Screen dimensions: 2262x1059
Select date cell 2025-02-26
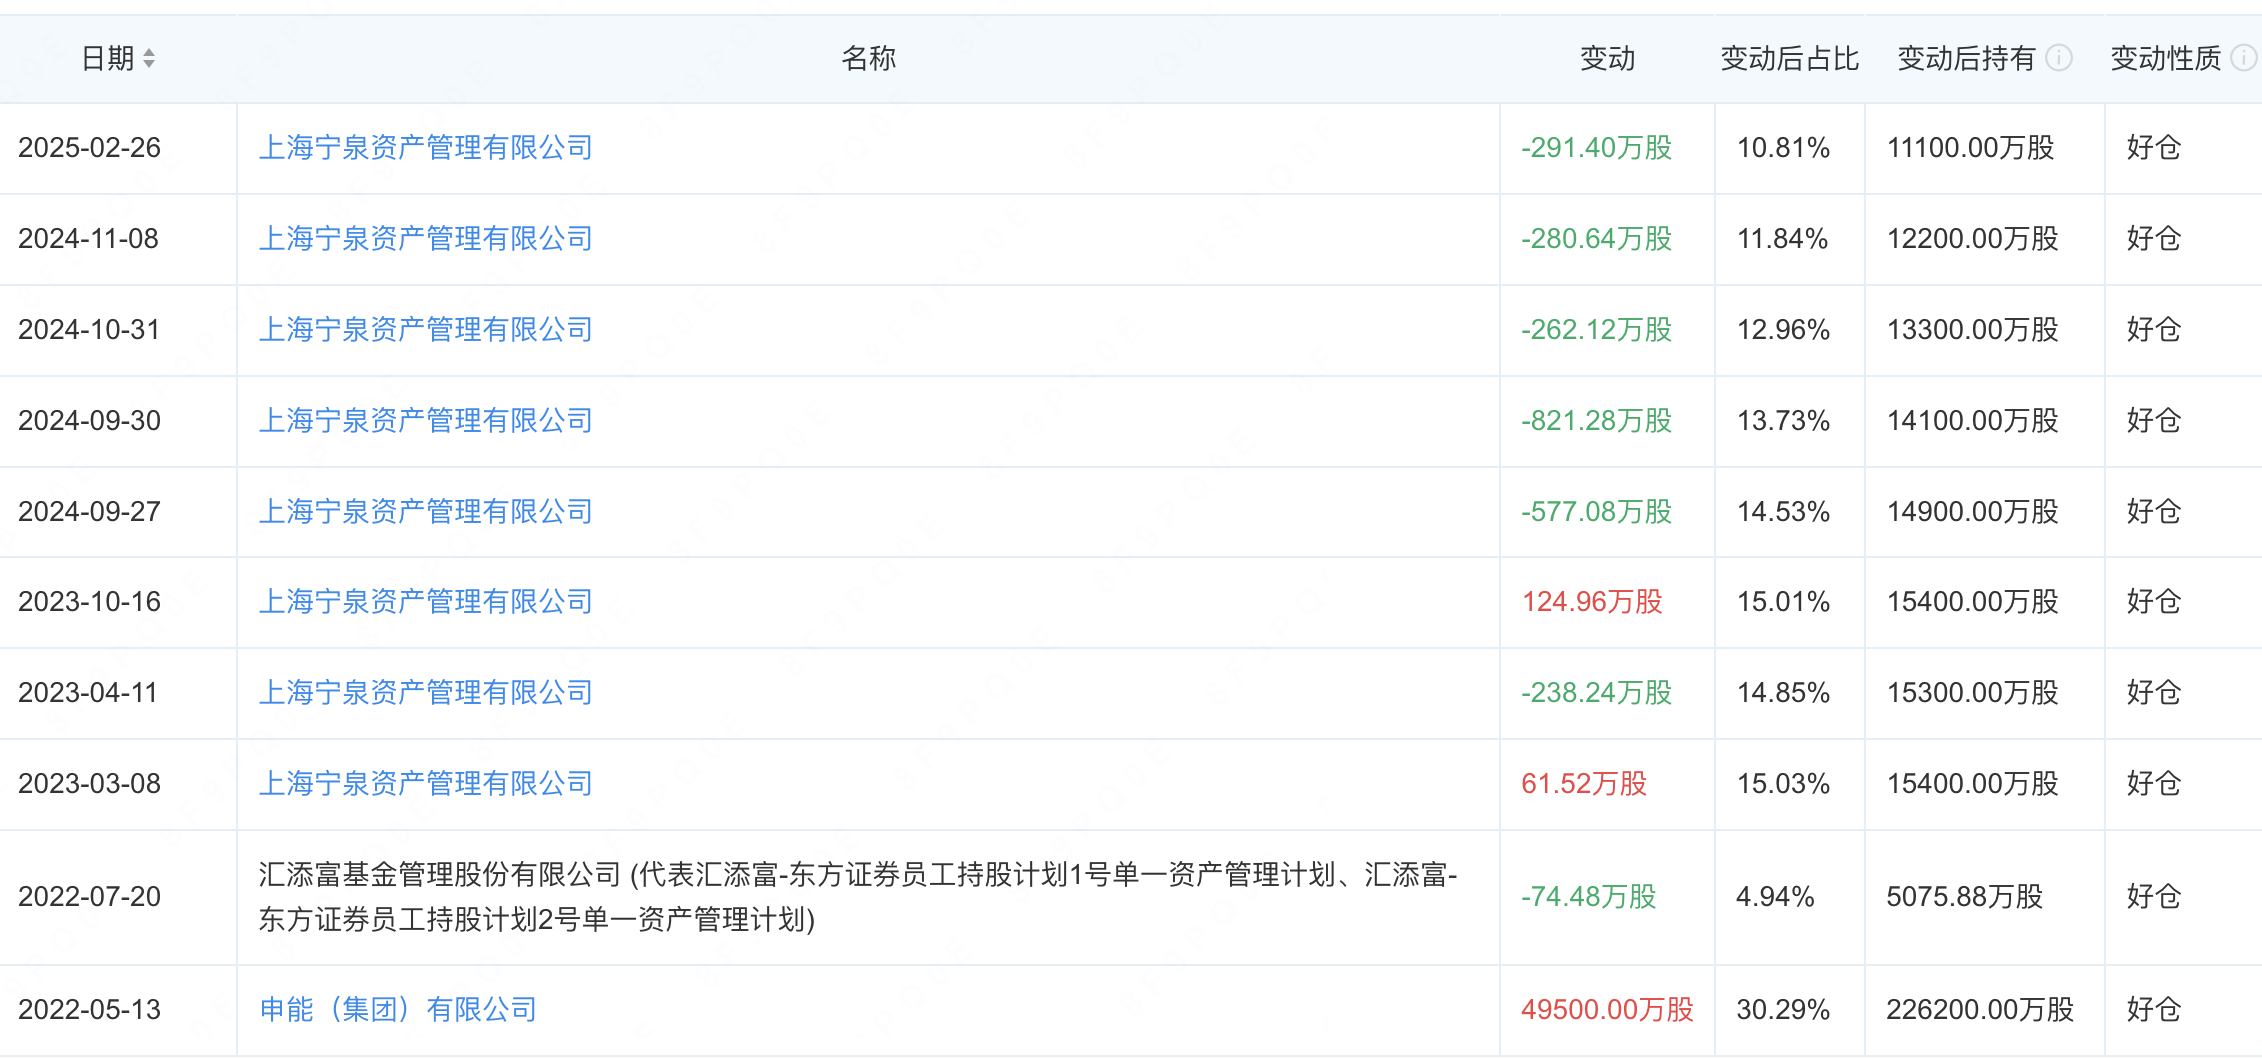coord(90,148)
